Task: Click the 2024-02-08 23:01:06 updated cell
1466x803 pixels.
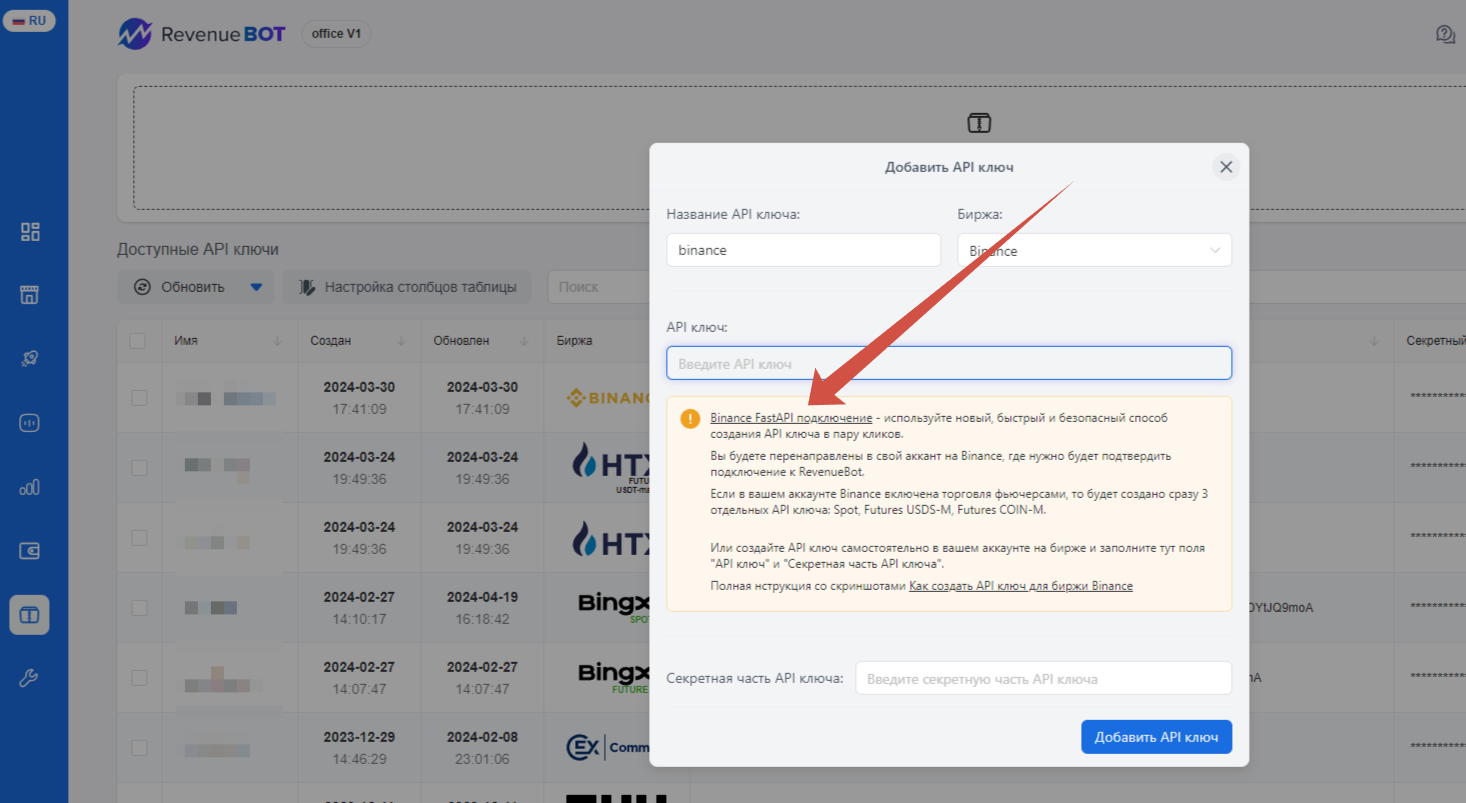Action: pos(482,748)
